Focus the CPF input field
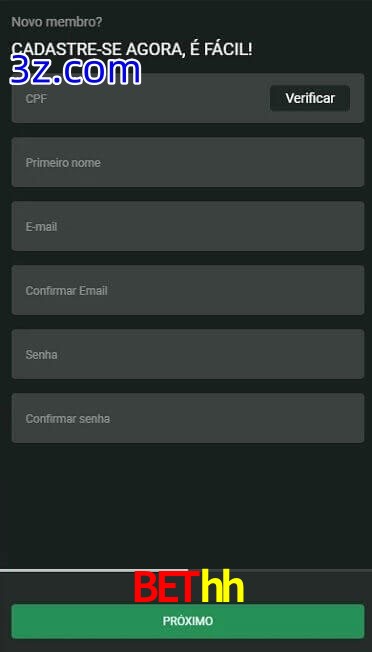 pyautogui.click(x=140, y=98)
